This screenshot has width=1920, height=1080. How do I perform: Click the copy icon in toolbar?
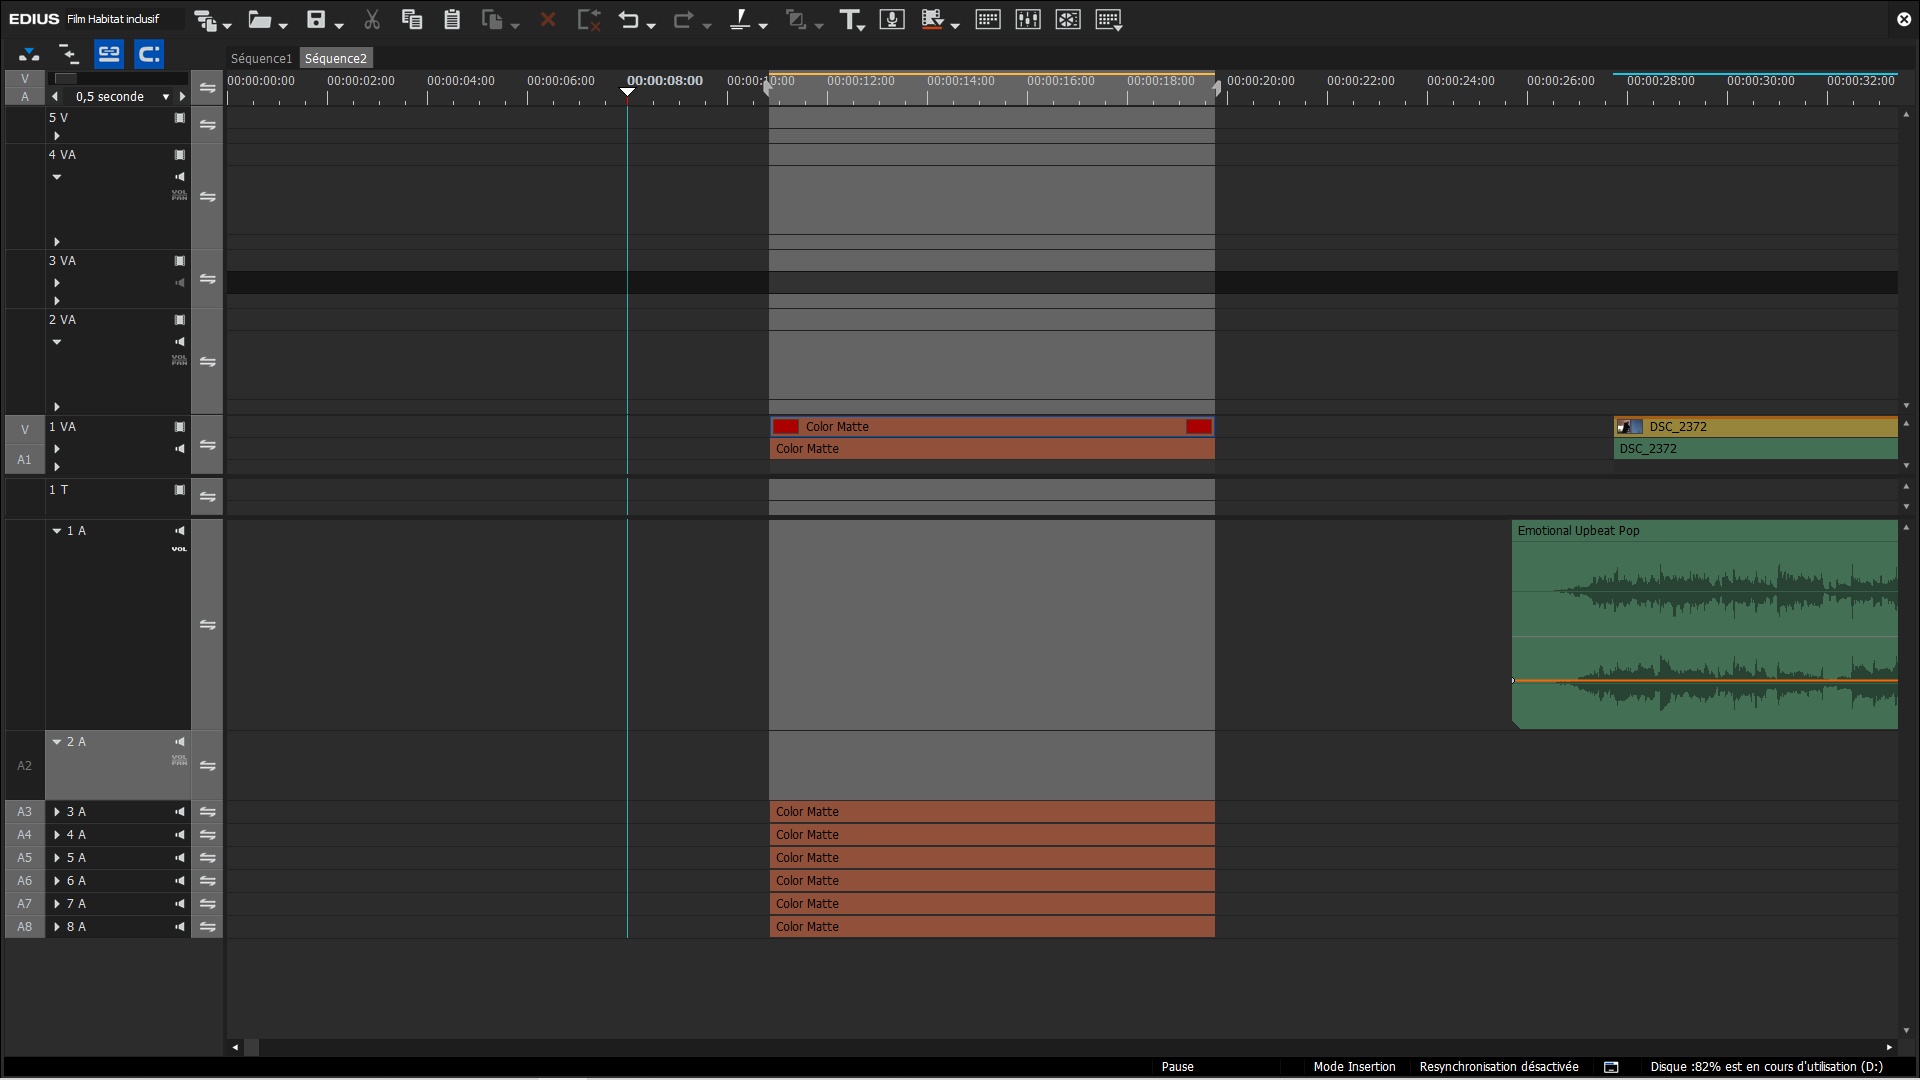pyautogui.click(x=411, y=19)
